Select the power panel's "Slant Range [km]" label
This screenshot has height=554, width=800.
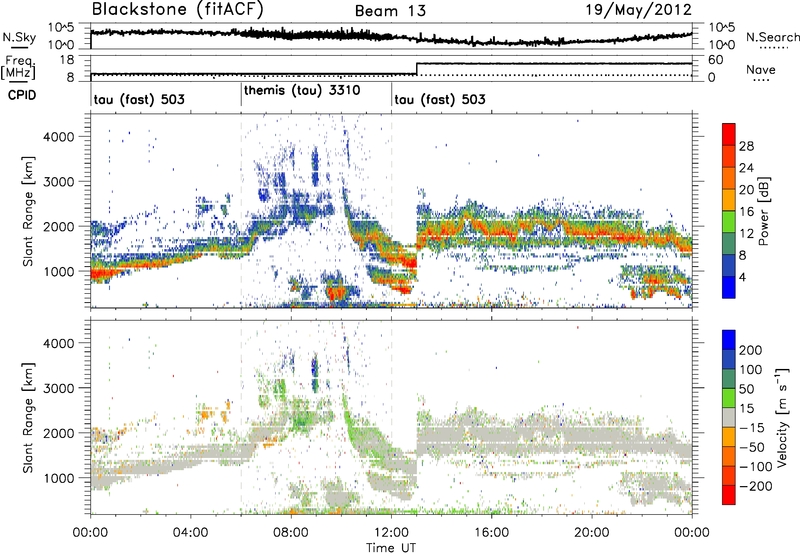click(x=28, y=211)
